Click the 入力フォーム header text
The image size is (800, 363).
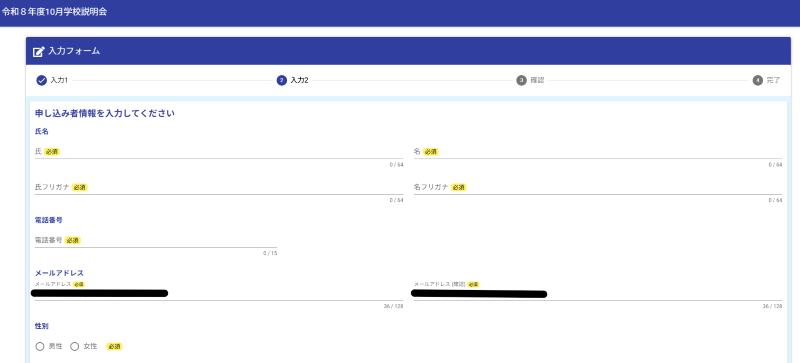pos(74,51)
